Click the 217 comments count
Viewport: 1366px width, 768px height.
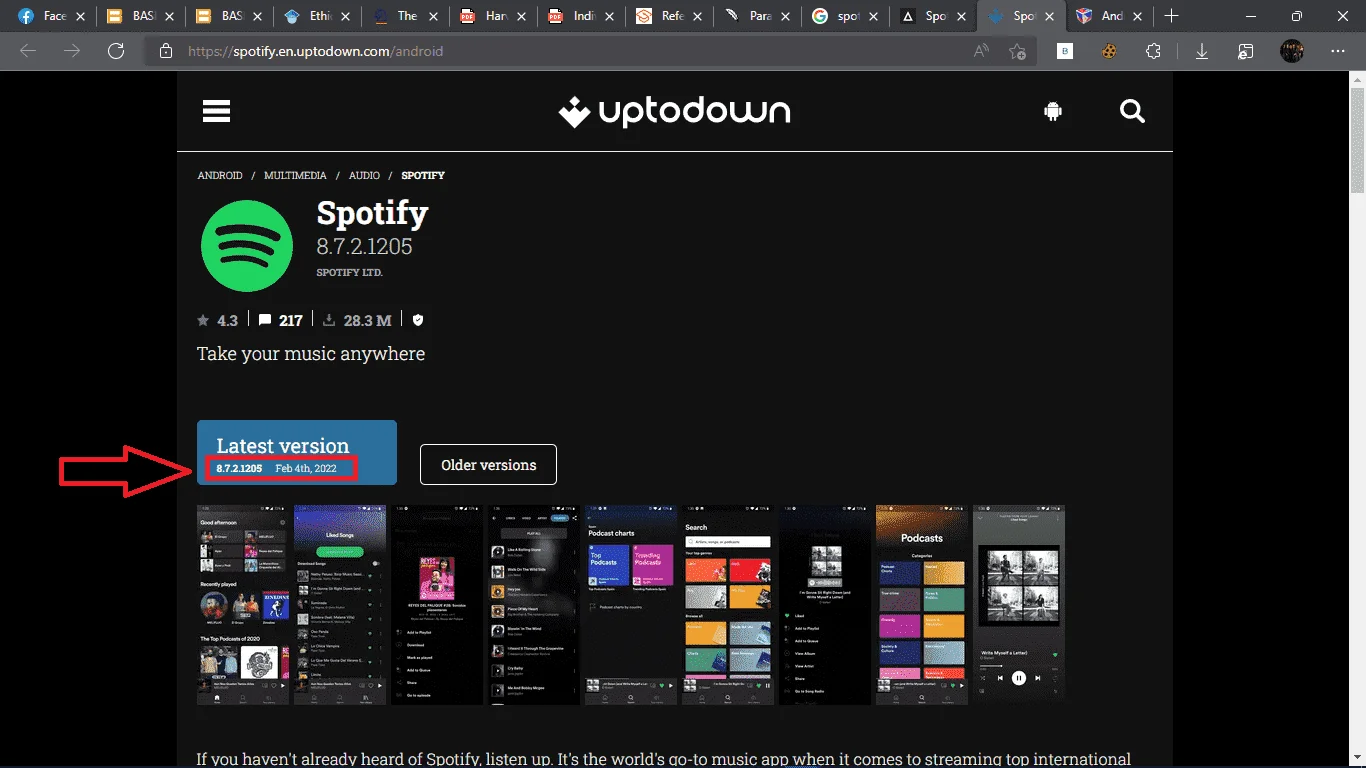(291, 320)
